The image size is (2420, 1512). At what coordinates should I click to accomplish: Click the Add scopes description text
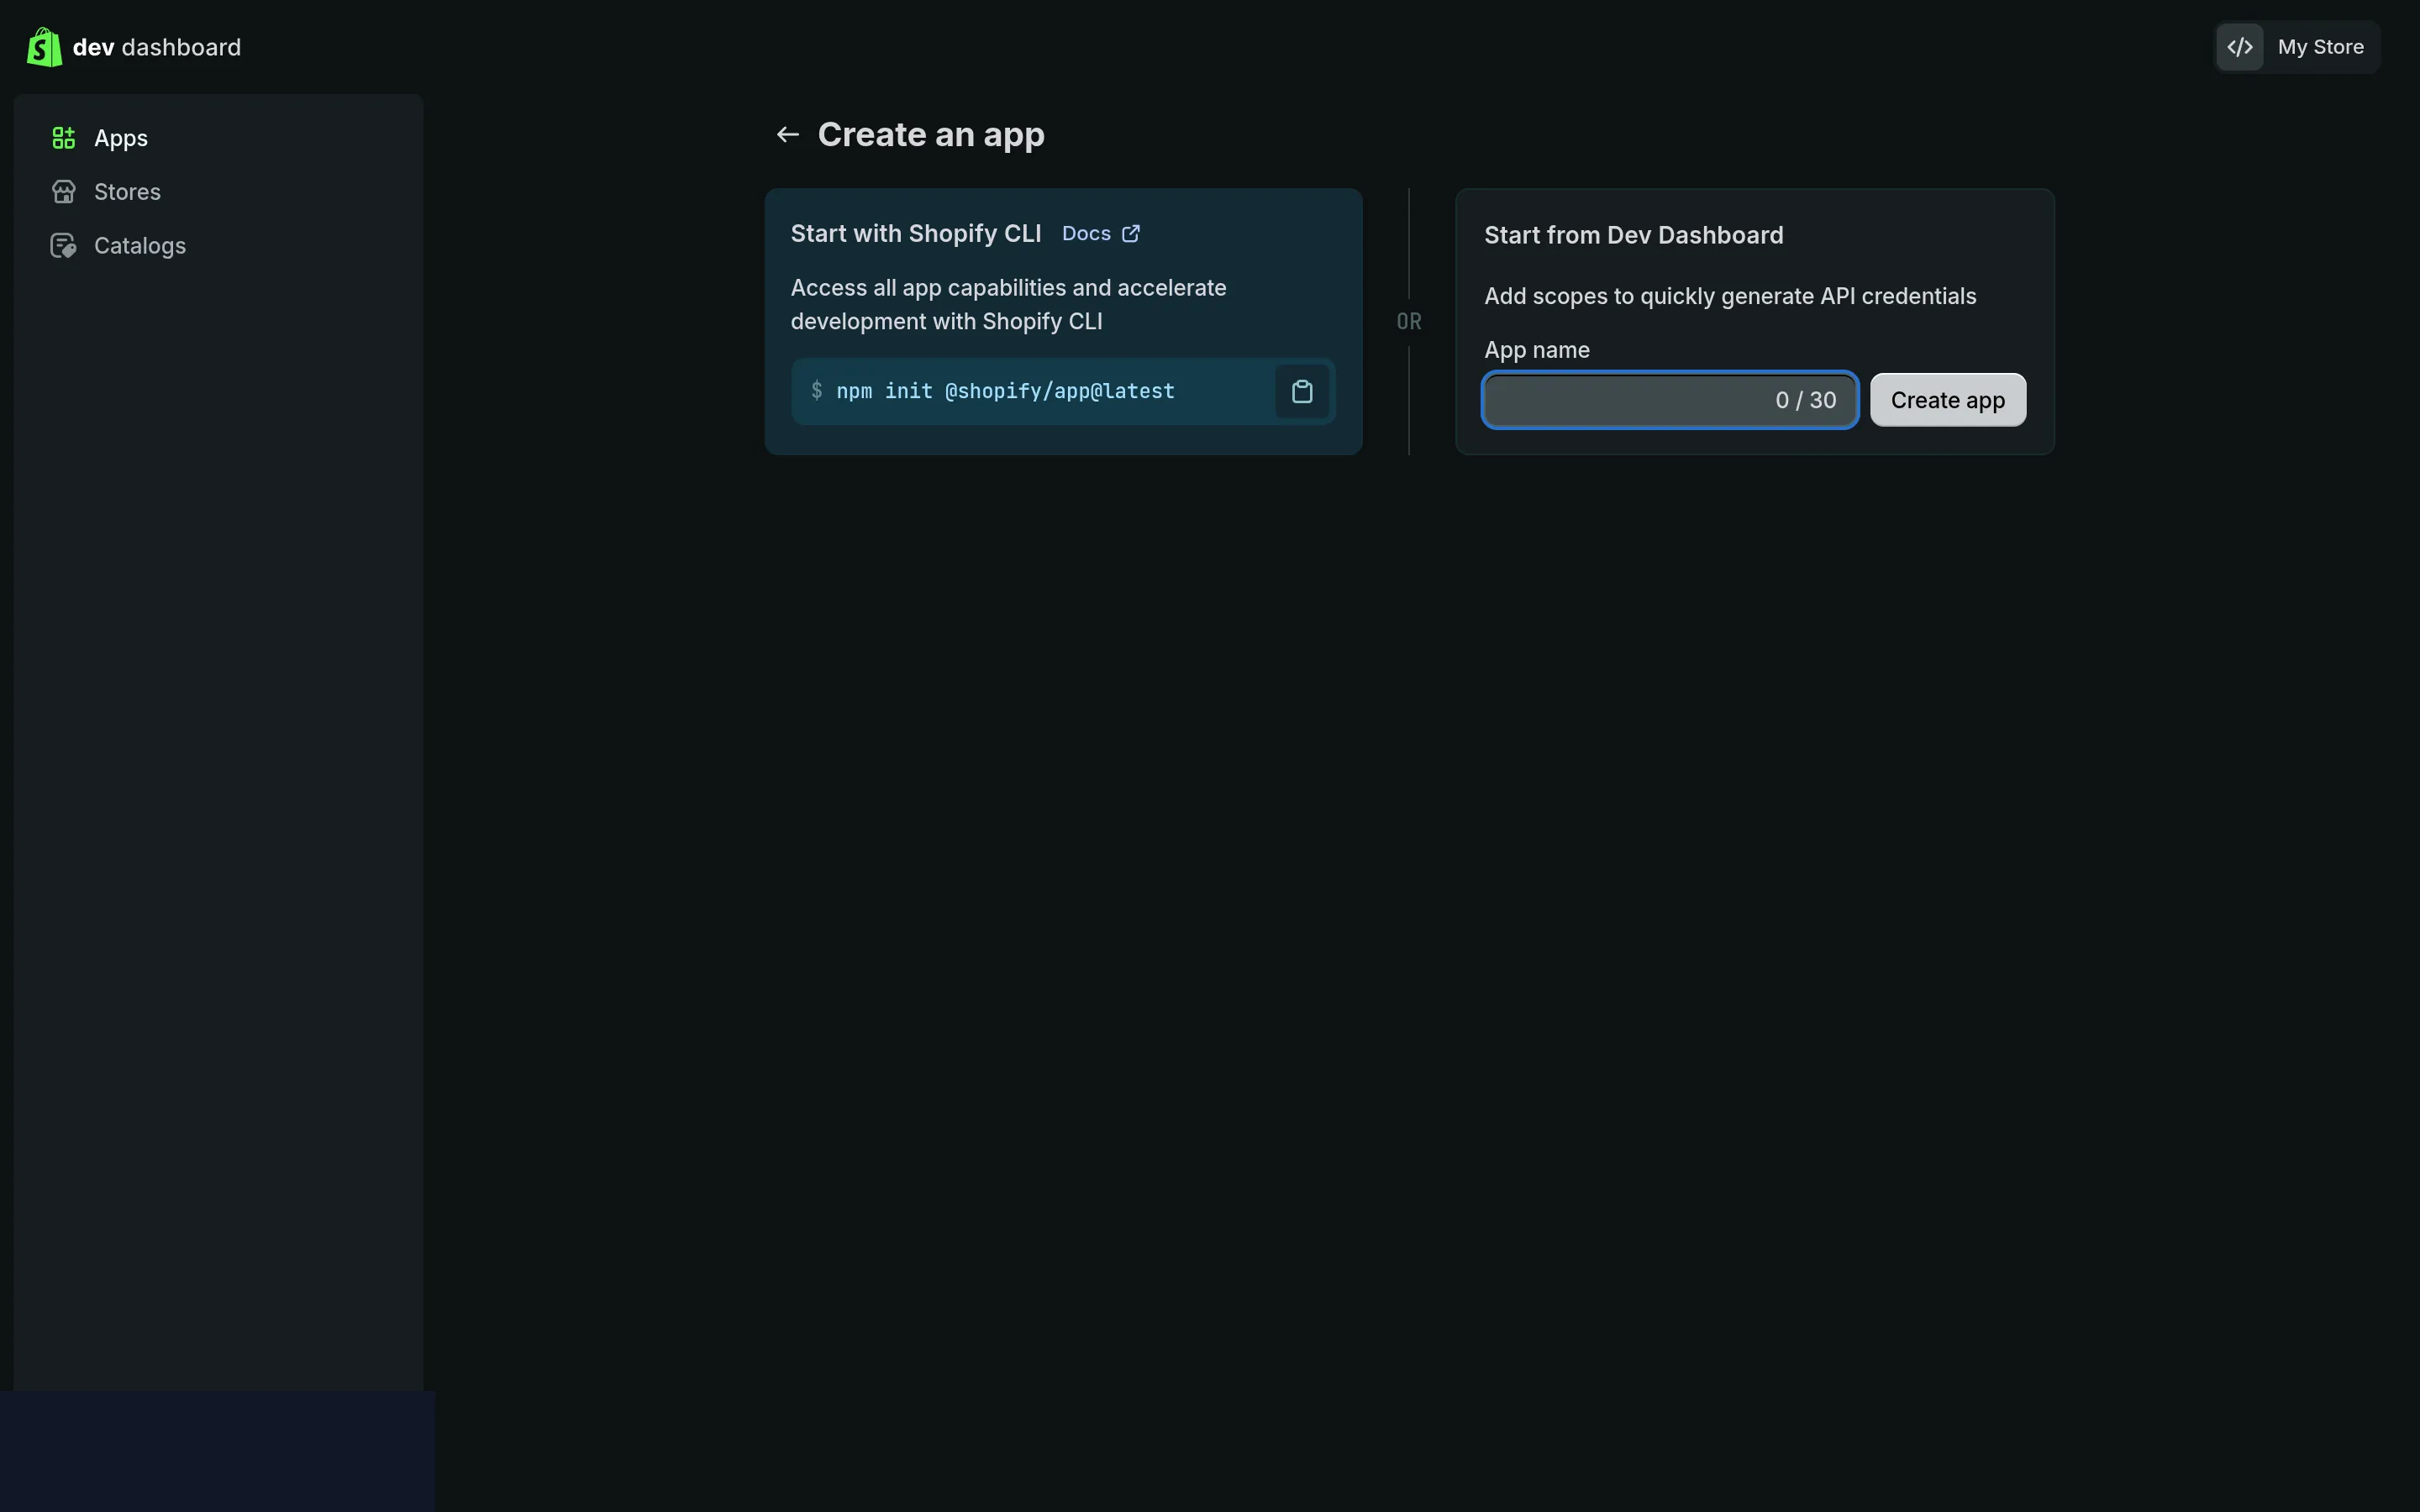1730,296
